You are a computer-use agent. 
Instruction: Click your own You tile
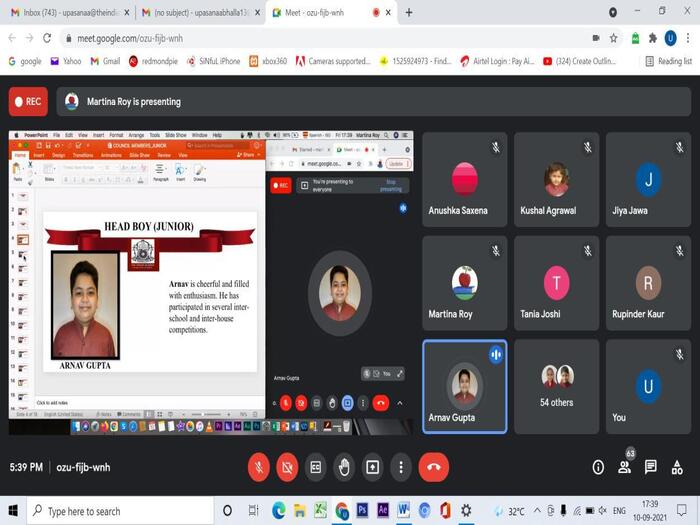(x=648, y=387)
